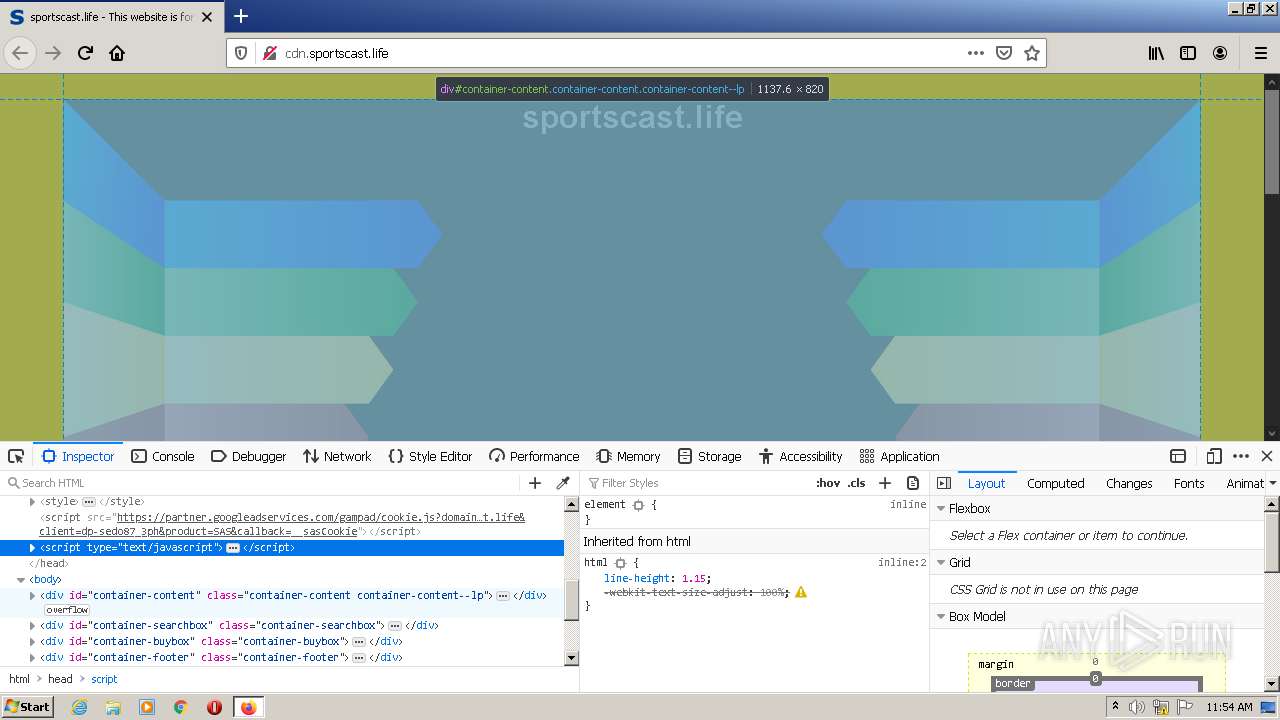The width and height of the screenshot is (1280, 720).
Task: Open the Firefox hamburger menu
Action: tap(1260, 53)
